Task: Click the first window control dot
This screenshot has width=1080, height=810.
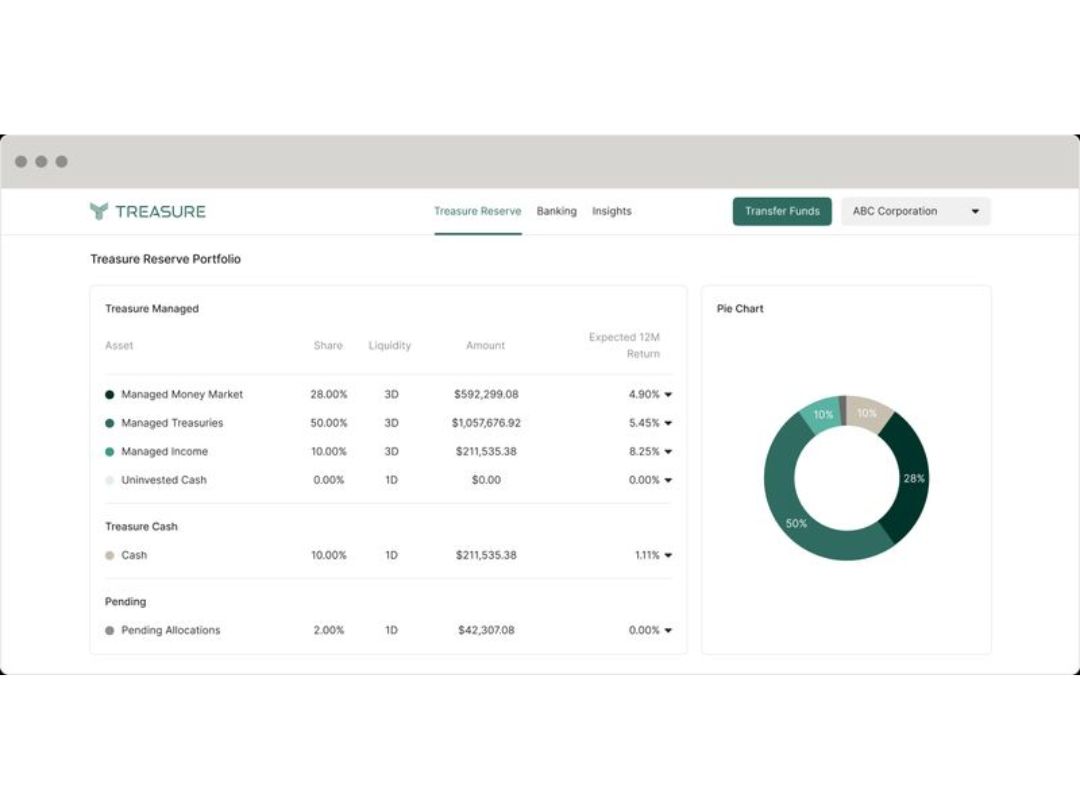Action: 21,161
